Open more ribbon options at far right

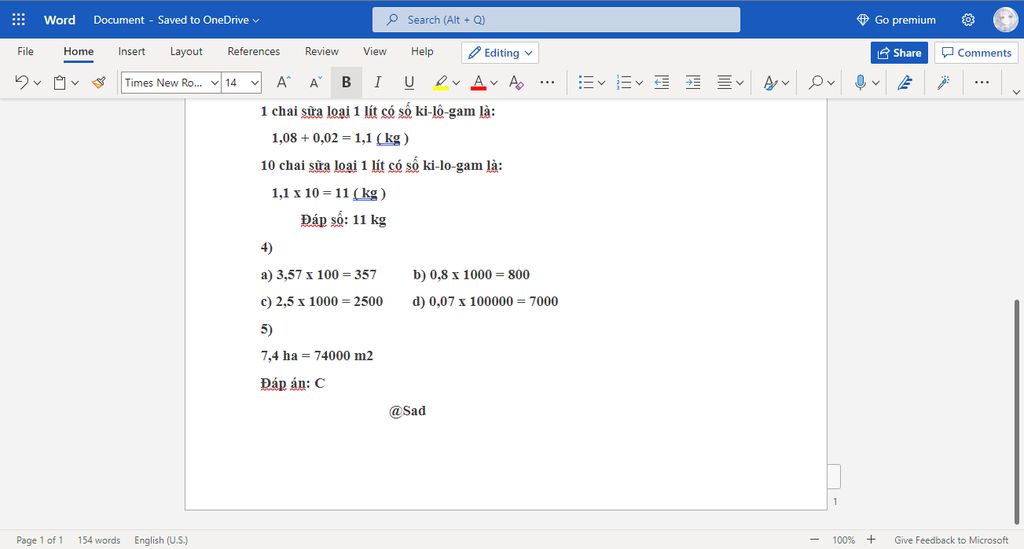982,82
